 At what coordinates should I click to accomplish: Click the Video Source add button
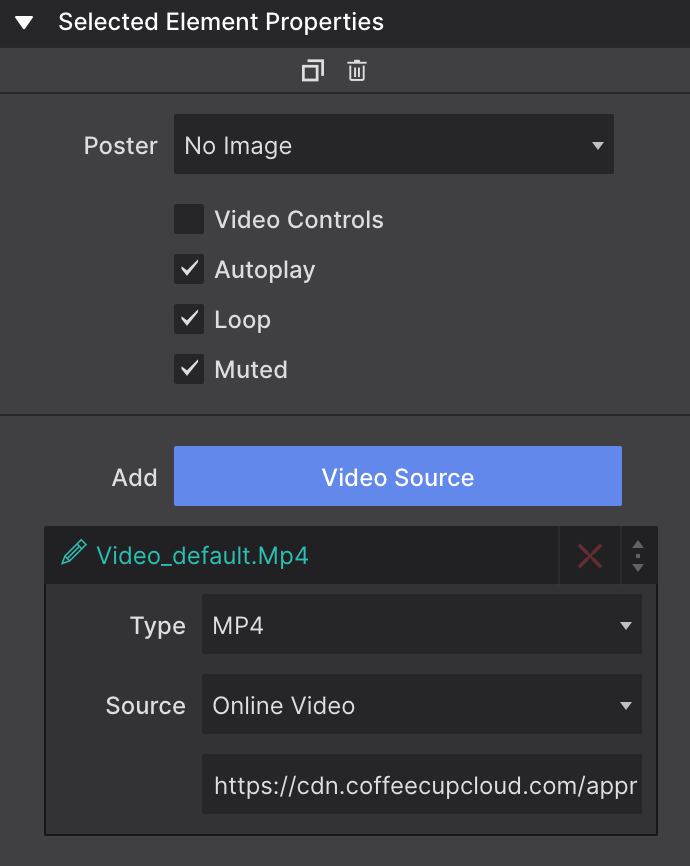(x=398, y=476)
